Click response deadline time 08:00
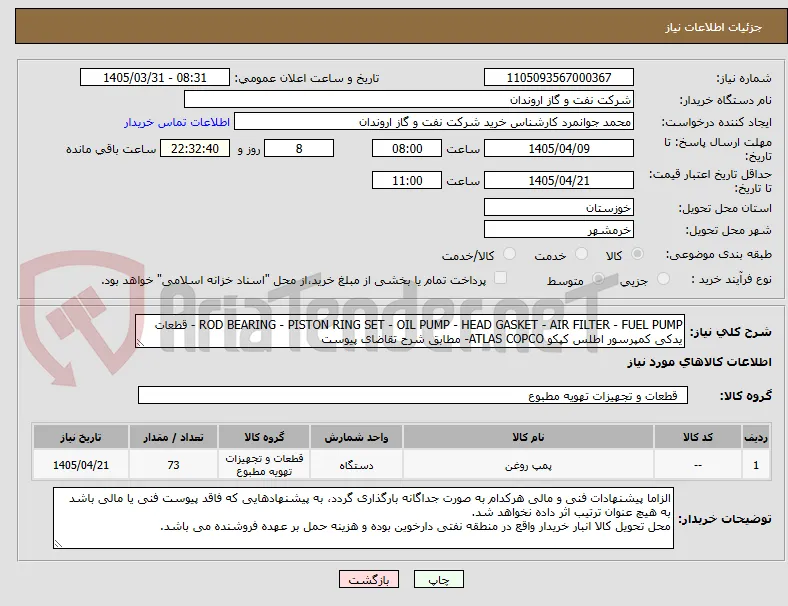Screen dimensions: 788x606 tap(407, 148)
